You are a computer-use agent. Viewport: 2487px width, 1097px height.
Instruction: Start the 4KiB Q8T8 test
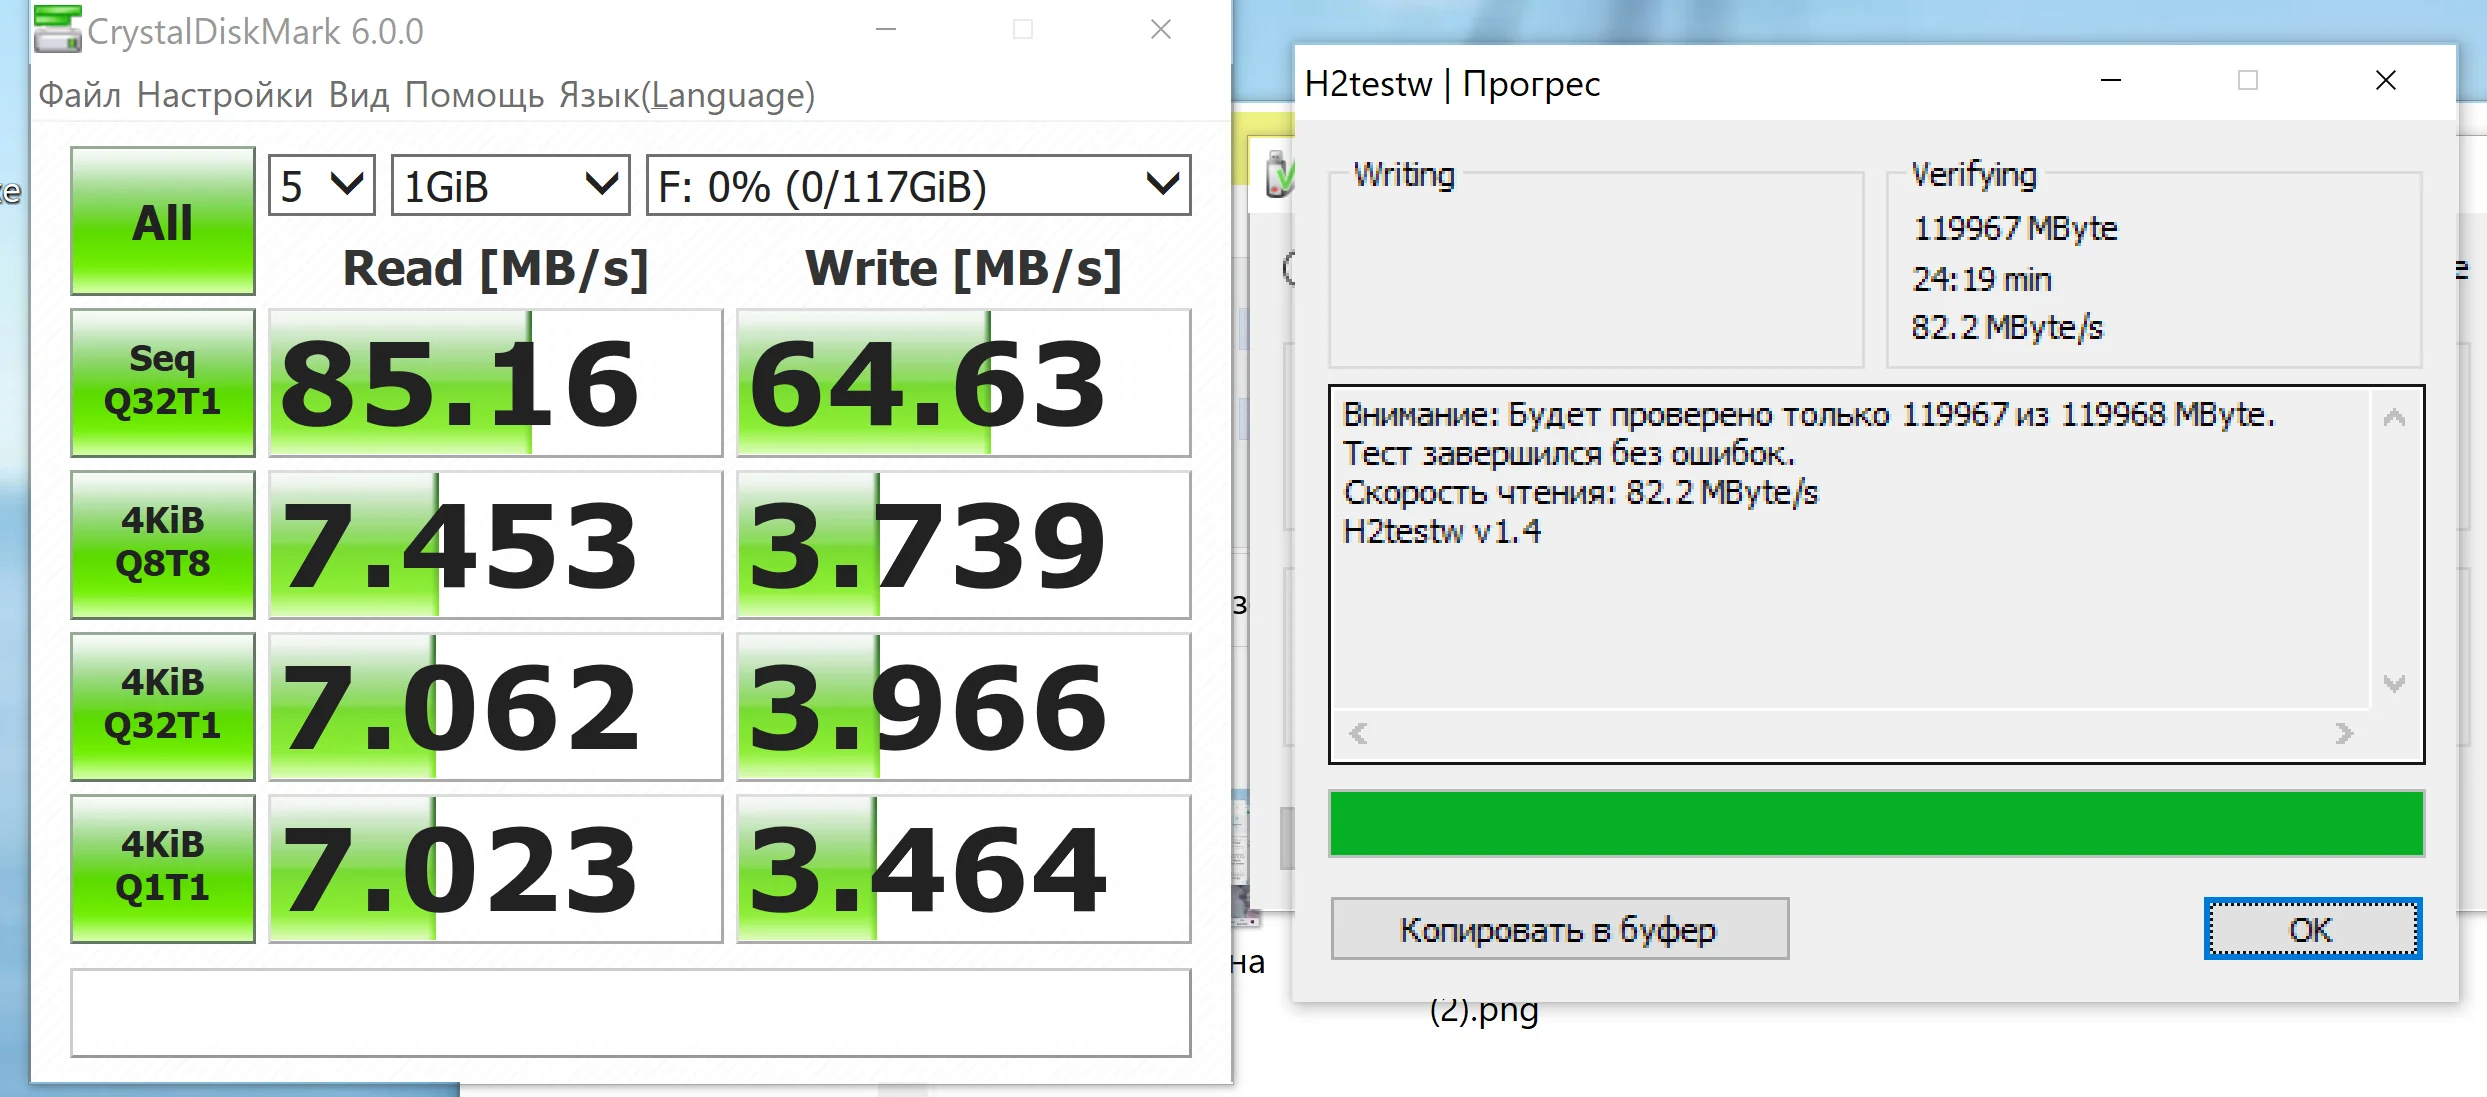point(163,544)
